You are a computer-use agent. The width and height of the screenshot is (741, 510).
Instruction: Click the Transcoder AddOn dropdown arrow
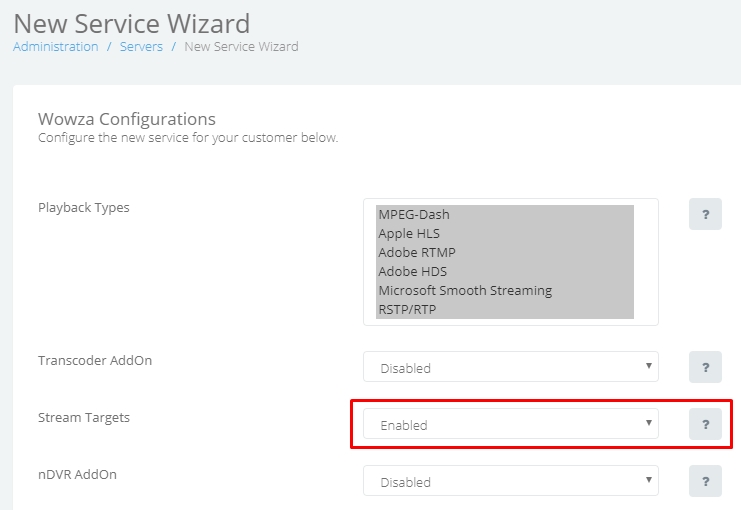click(648, 365)
